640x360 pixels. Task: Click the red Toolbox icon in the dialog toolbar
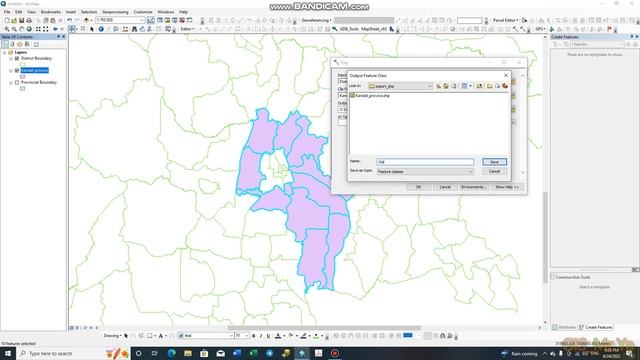(x=505, y=86)
